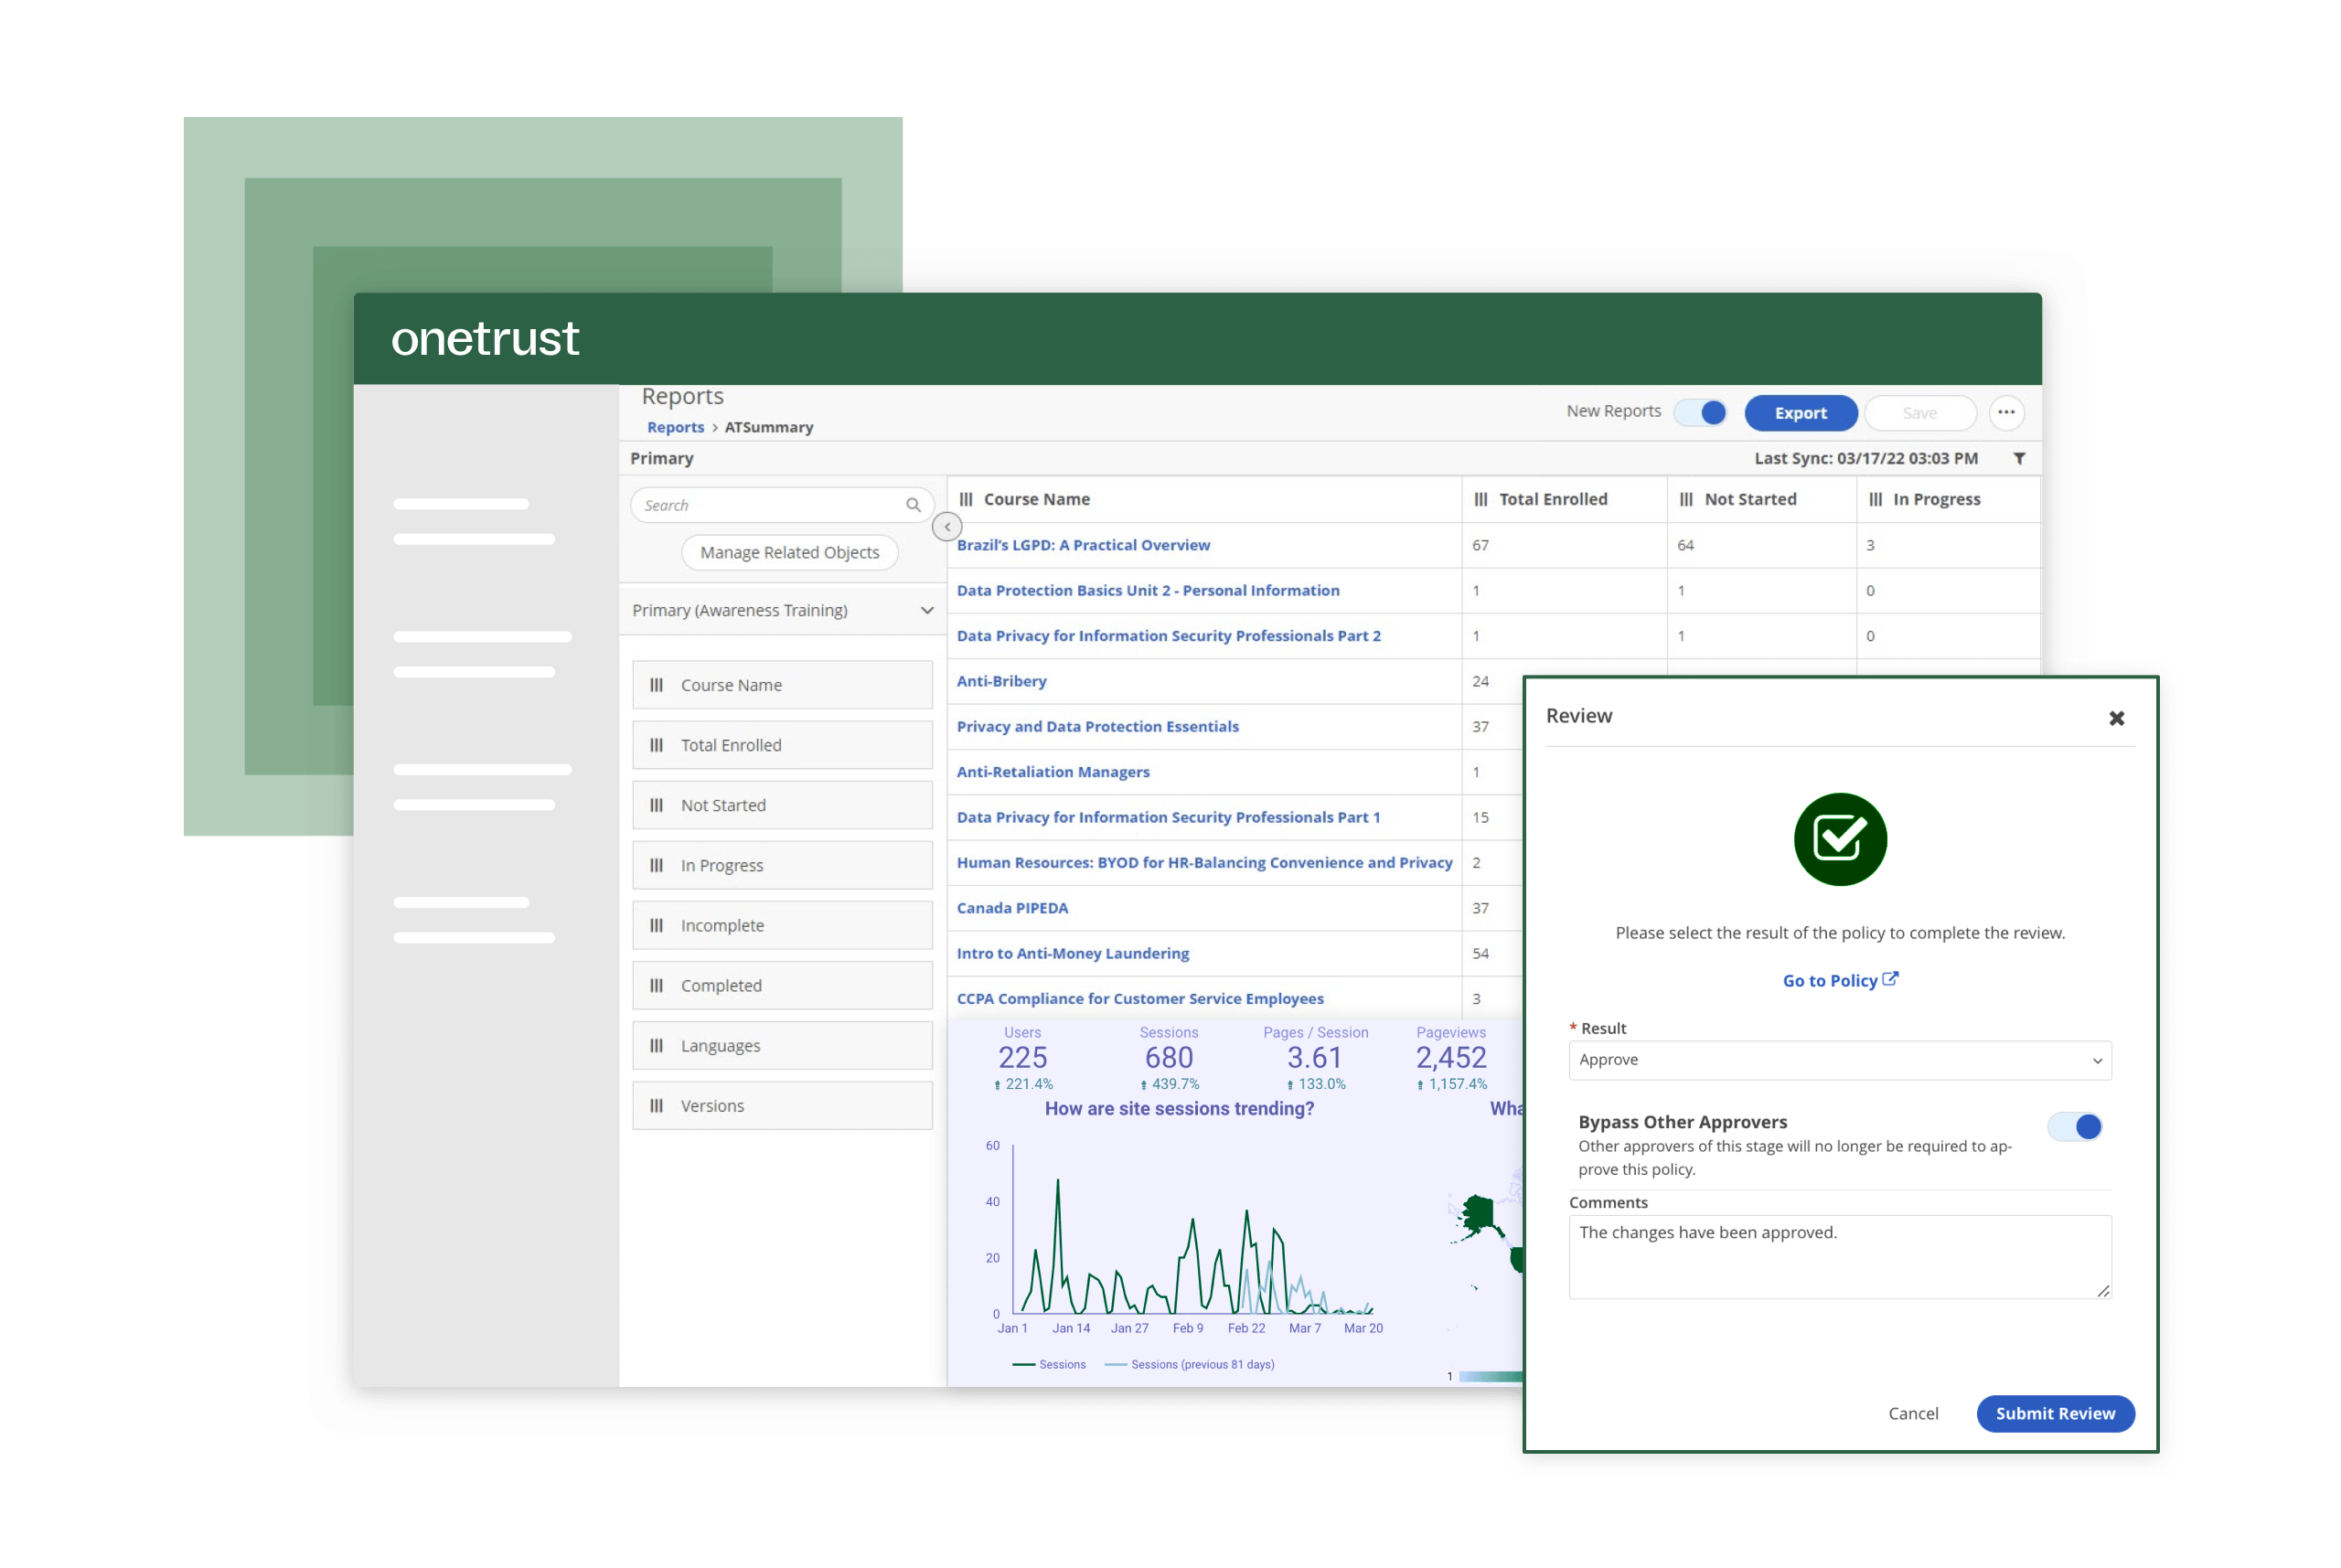Screen dimensions: 2341x1568
Task: Click in the Comments text area
Action: (x=1839, y=1257)
